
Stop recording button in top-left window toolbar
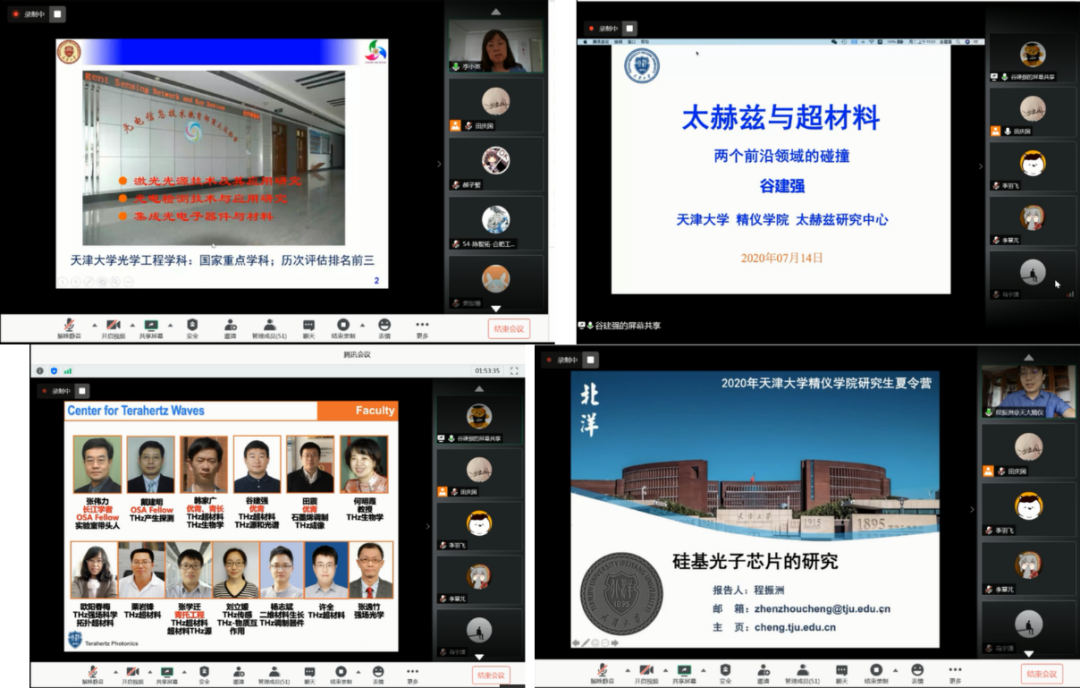pos(343,328)
